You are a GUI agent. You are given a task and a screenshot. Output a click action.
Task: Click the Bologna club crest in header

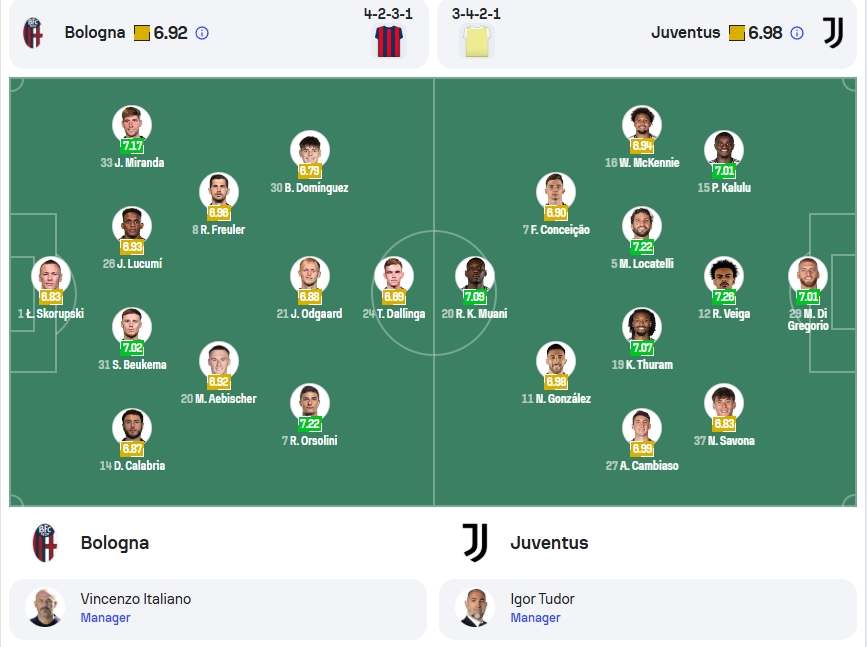click(33, 33)
